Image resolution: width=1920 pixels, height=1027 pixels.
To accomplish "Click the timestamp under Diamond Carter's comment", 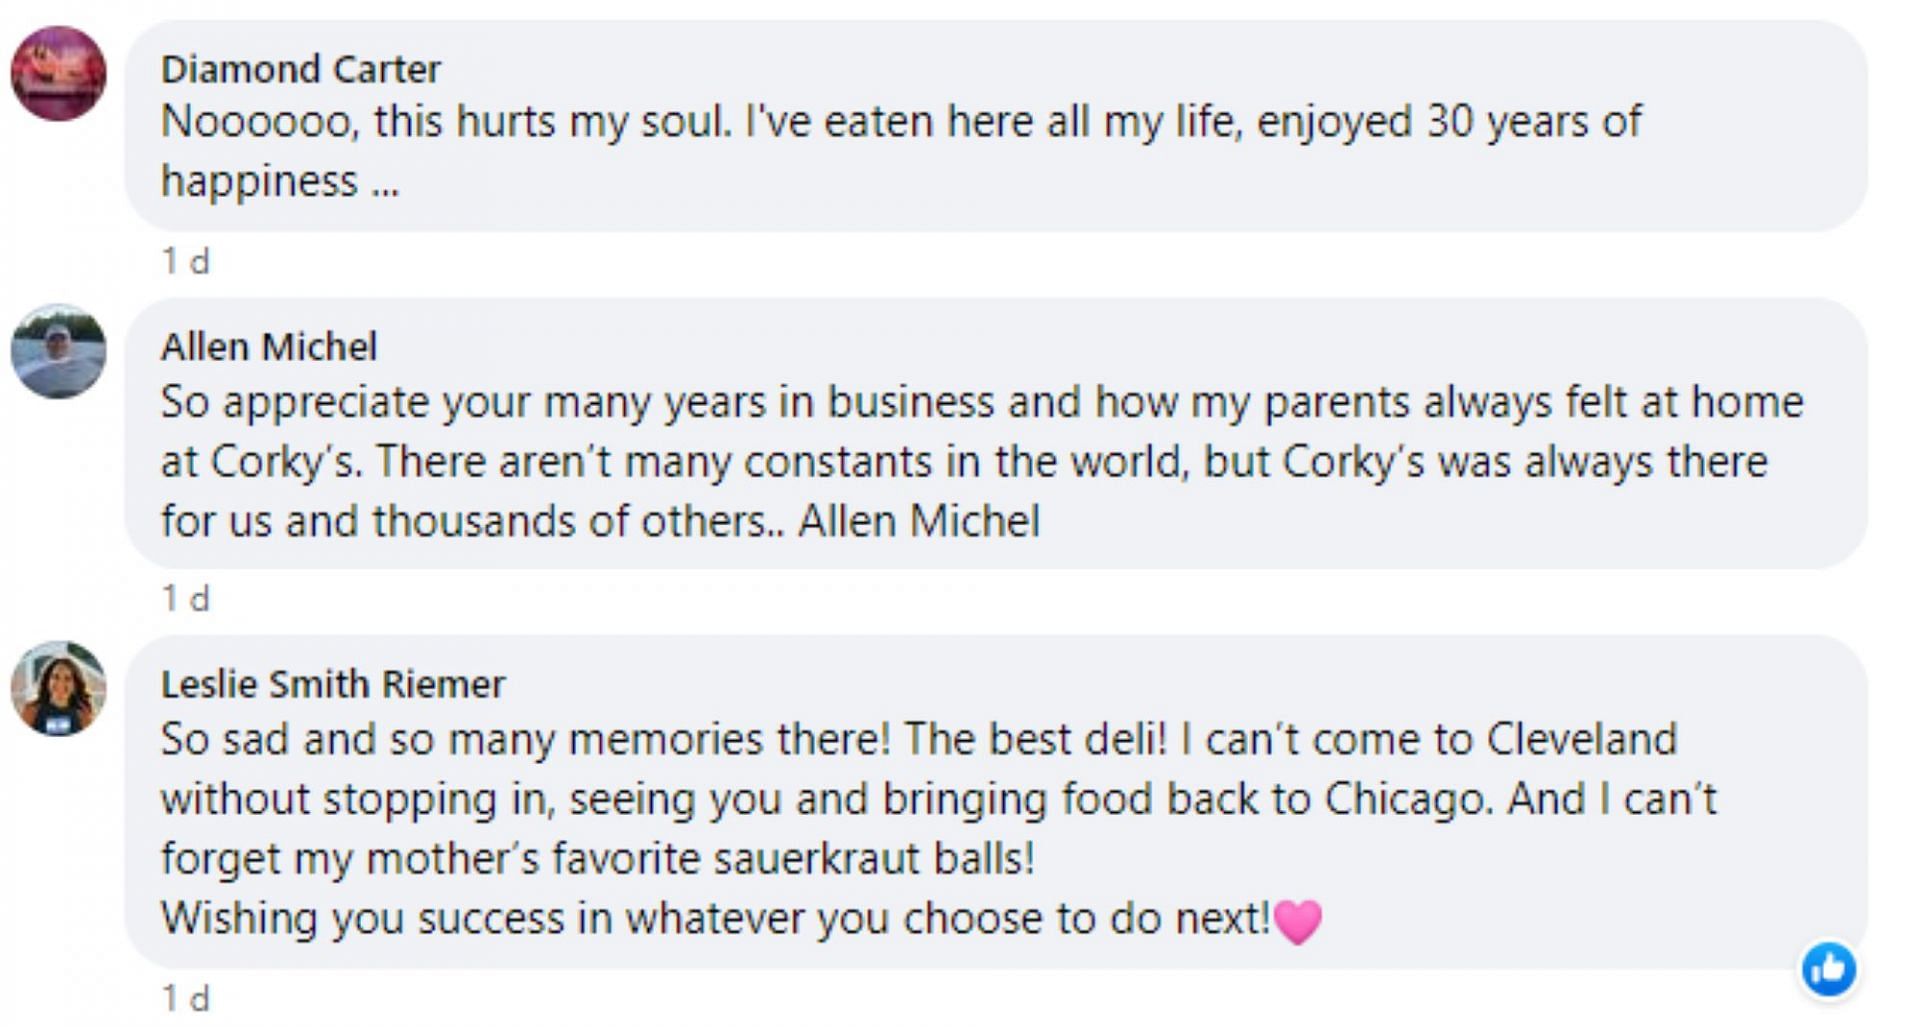I will point(186,262).
